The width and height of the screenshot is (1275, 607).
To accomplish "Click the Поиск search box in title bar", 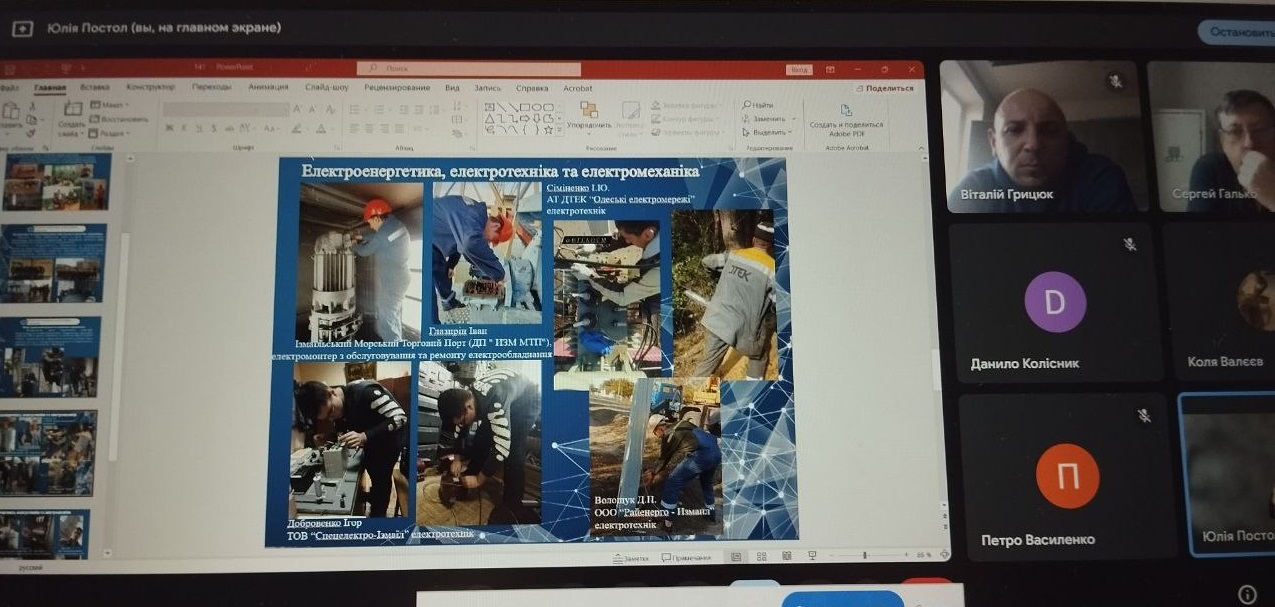I will [469, 69].
